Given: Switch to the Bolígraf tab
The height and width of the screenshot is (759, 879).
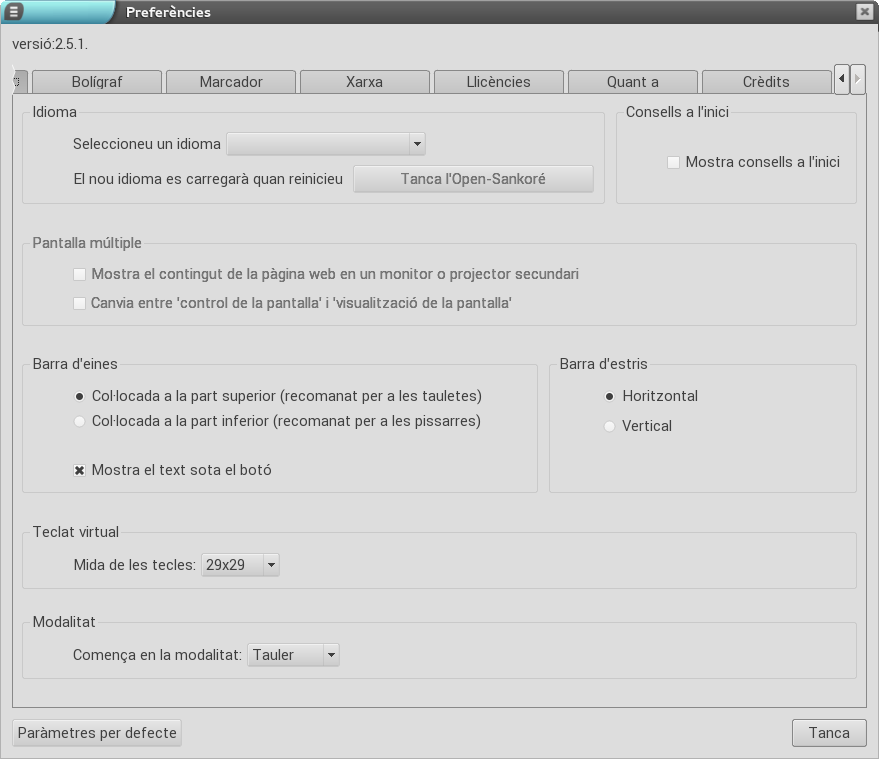Looking at the screenshot, I should point(96,82).
